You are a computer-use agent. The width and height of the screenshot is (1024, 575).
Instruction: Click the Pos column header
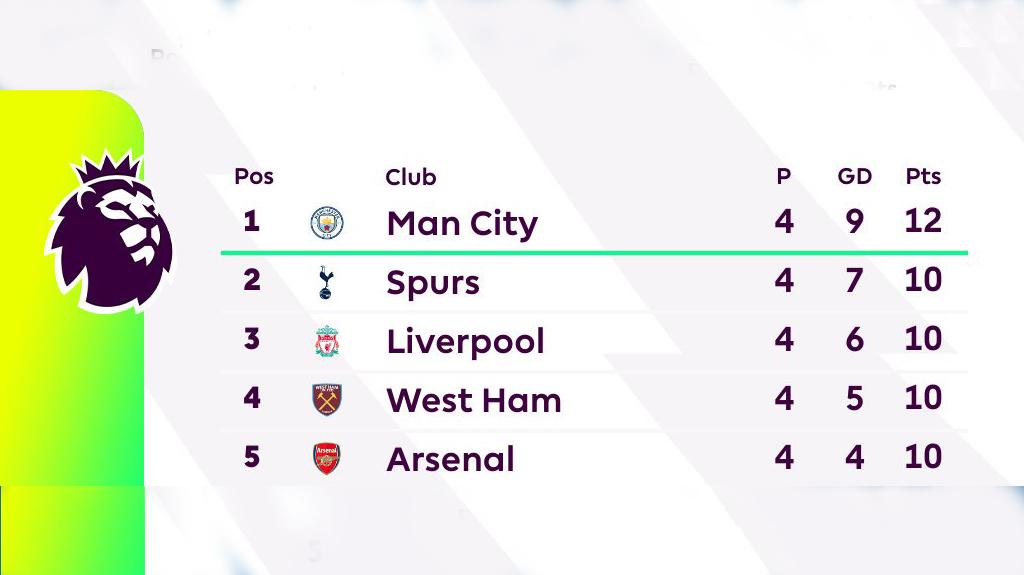point(254,177)
